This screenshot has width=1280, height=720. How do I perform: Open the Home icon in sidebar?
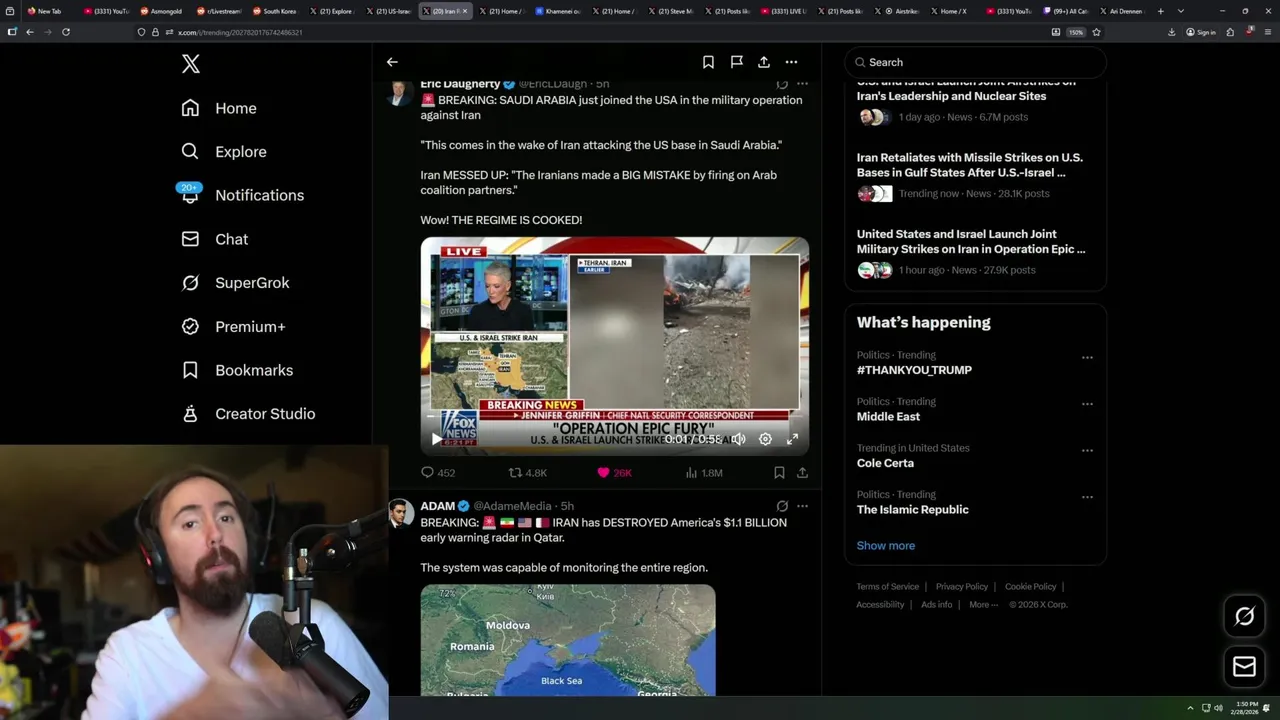coord(190,108)
